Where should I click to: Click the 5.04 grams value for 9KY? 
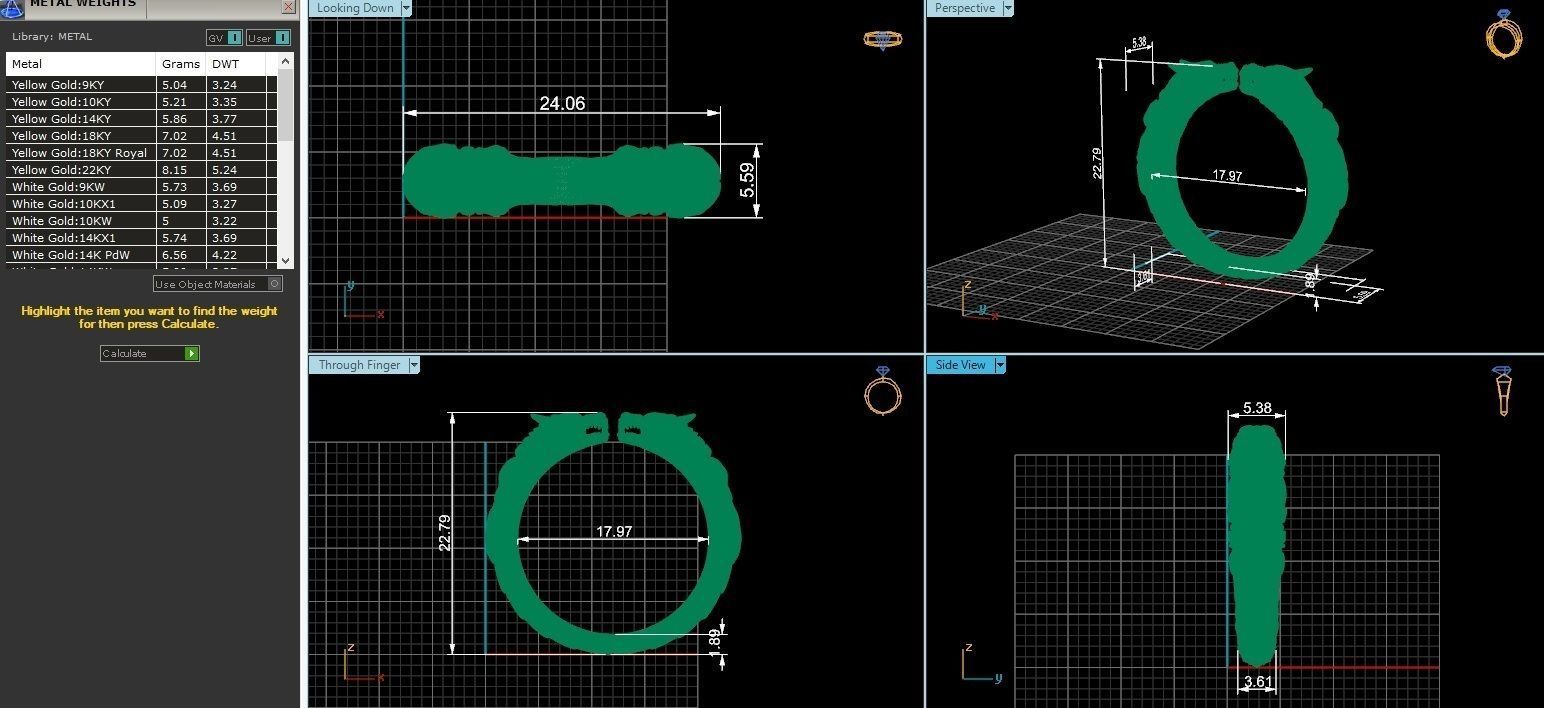pos(174,85)
